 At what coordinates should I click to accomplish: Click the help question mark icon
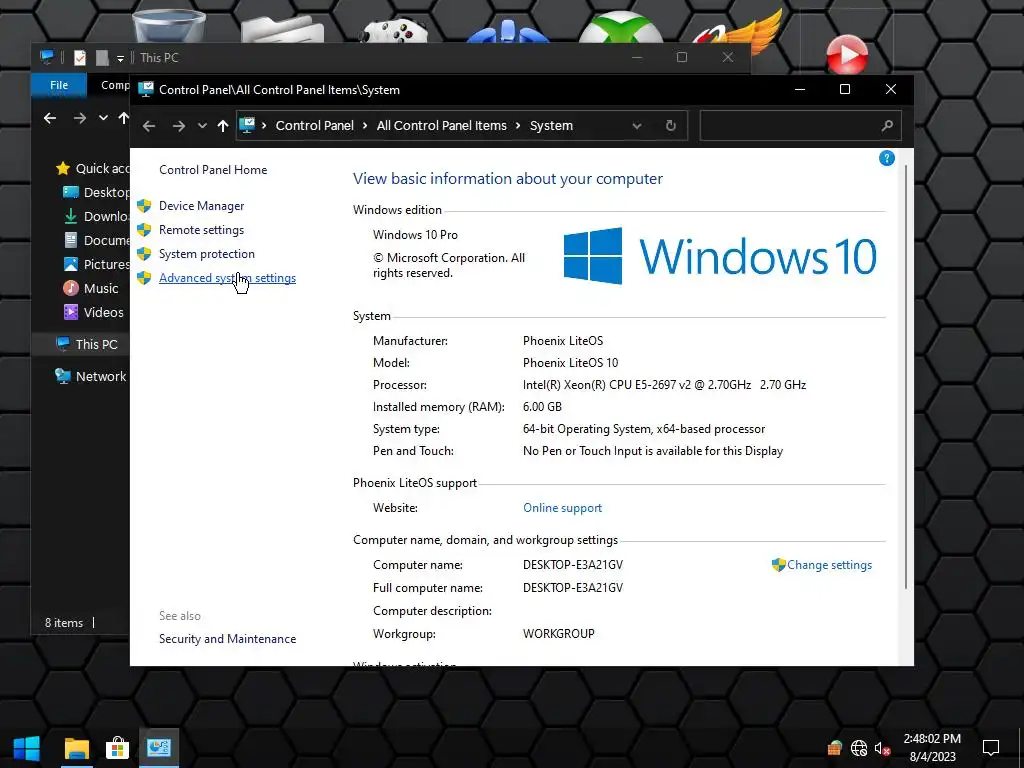886,158
